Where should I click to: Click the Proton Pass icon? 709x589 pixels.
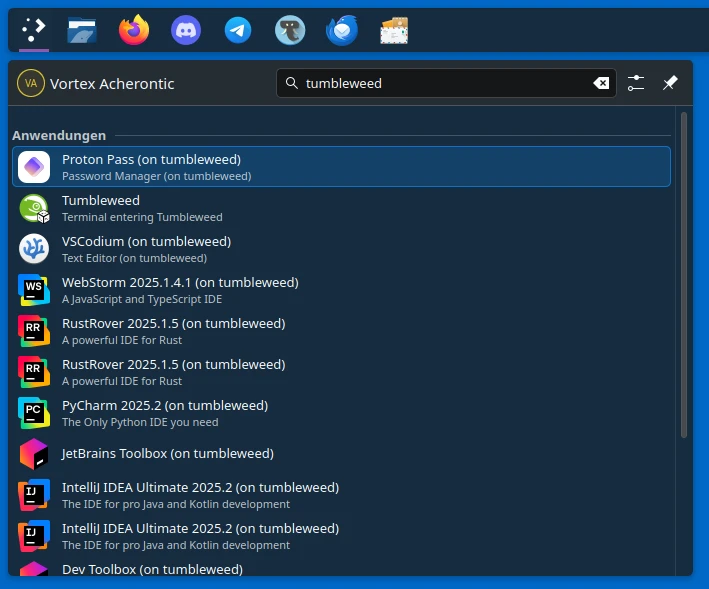pyautogui.click(x=34, y=167)
